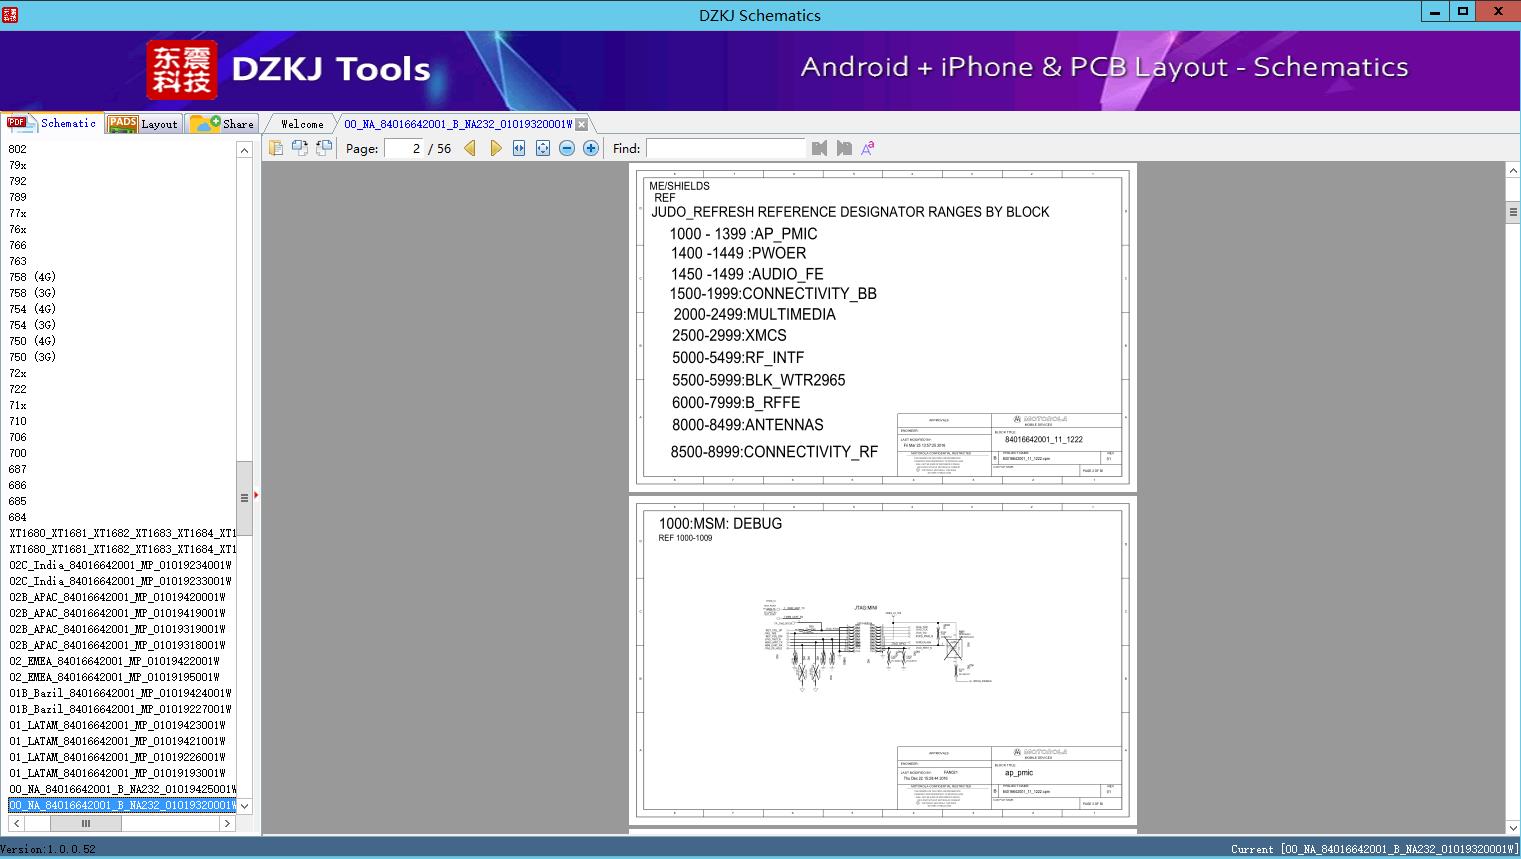
Task: Click the Find text field
Action: [x=725, y=148]
